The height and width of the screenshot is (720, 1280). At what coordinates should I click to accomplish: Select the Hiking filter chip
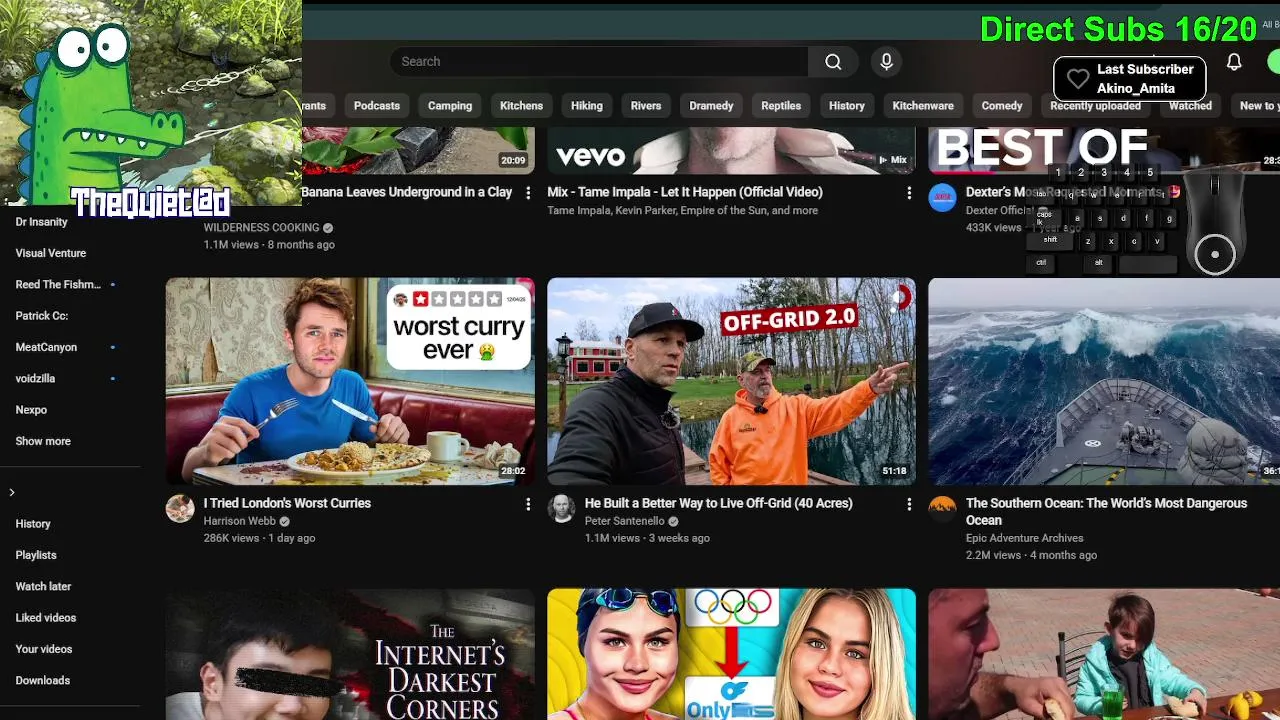click(587, 106)
